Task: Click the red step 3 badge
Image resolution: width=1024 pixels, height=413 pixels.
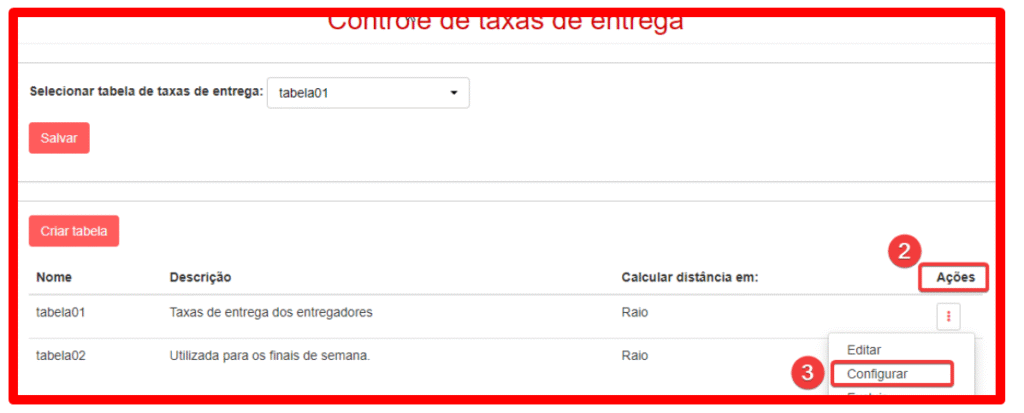Action: (x=807, y=373)
